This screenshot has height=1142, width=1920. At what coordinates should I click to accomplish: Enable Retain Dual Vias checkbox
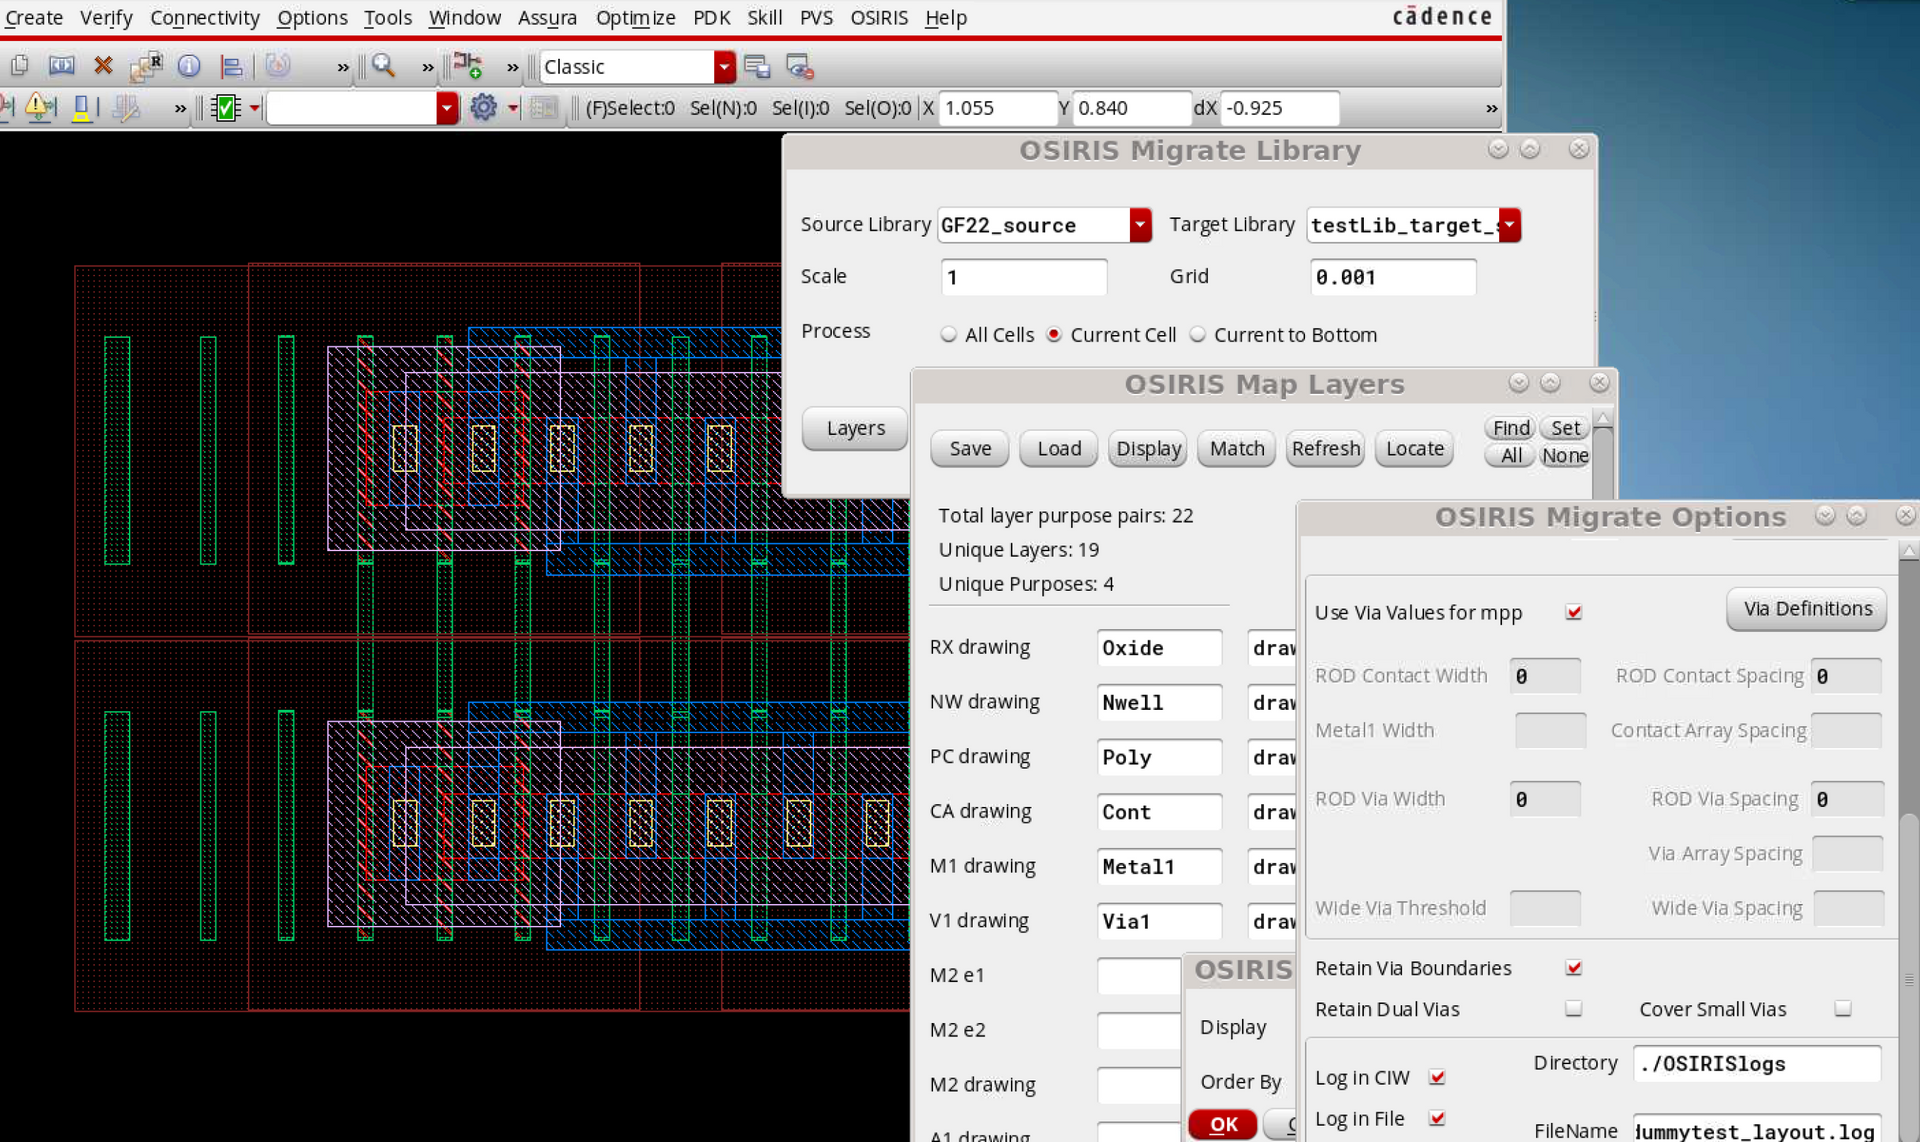[1574, 1009]
